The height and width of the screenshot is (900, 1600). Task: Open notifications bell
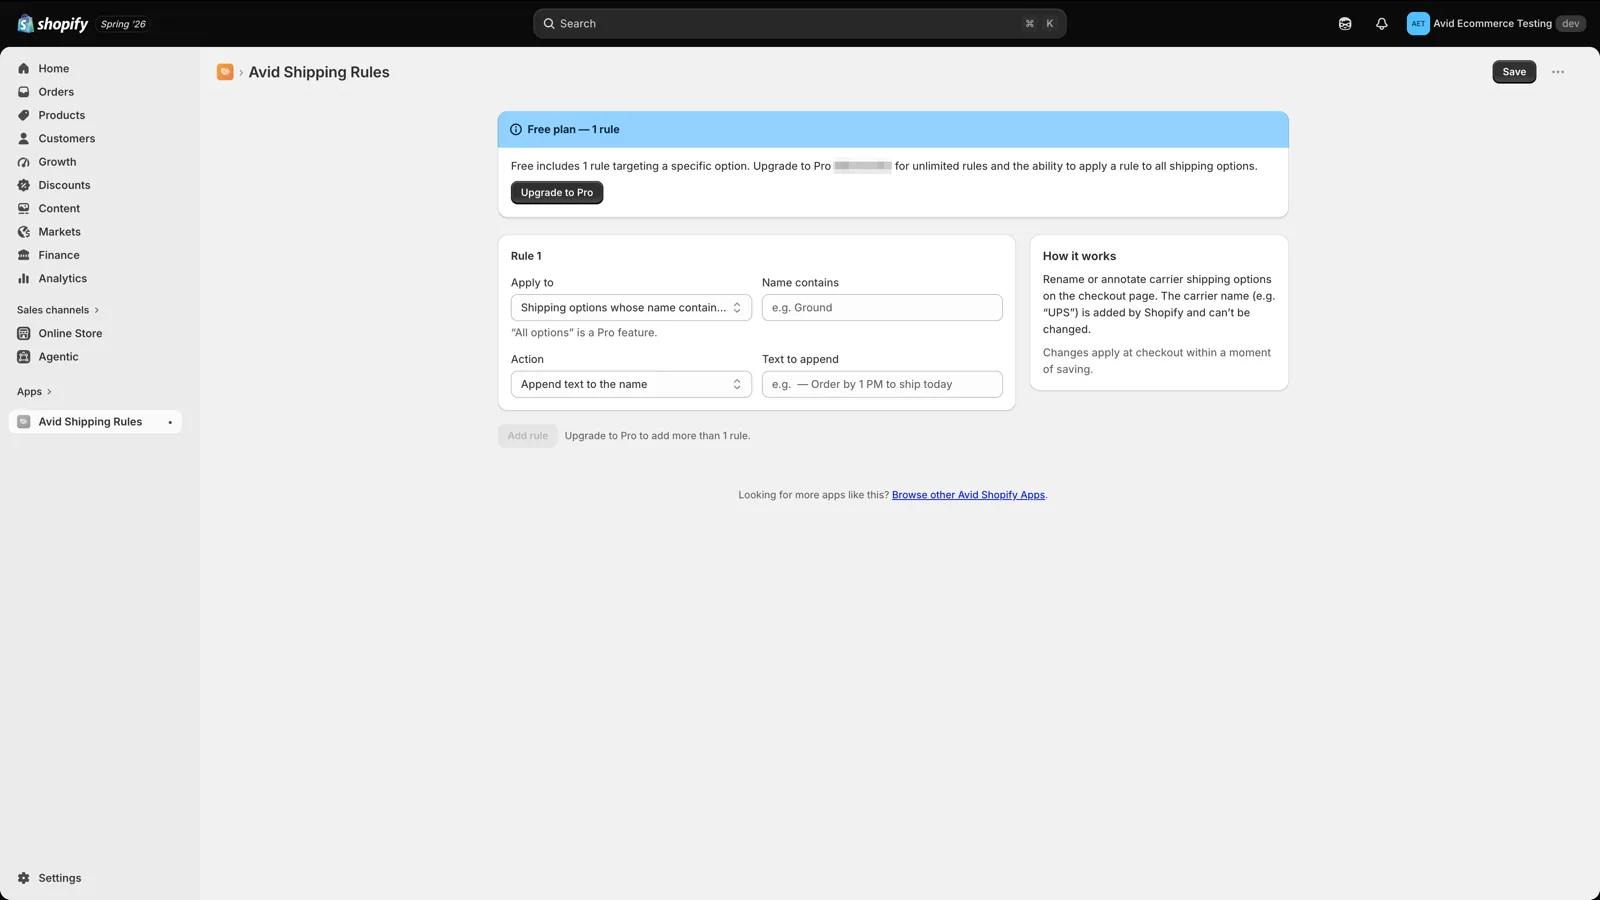(x=1382, y=24)
